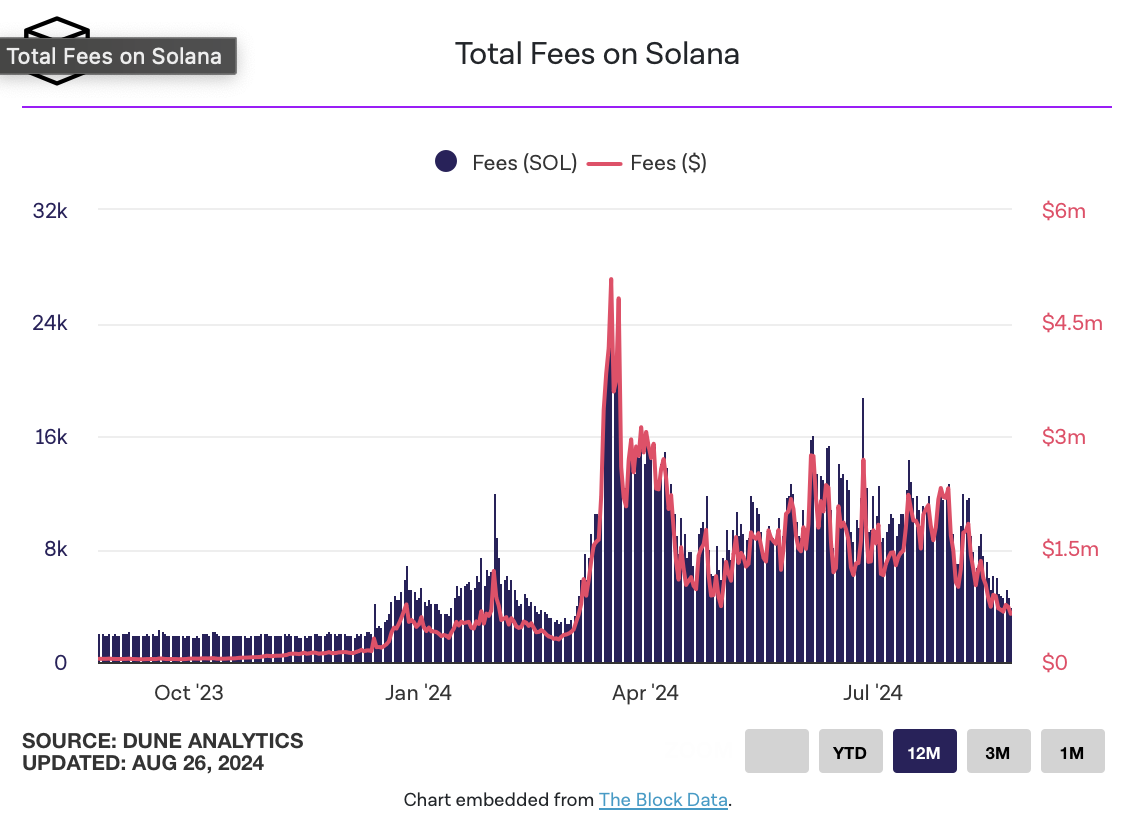Click the 32k left axis label
Screen dimensions: 1134x814
pos(48,211)
